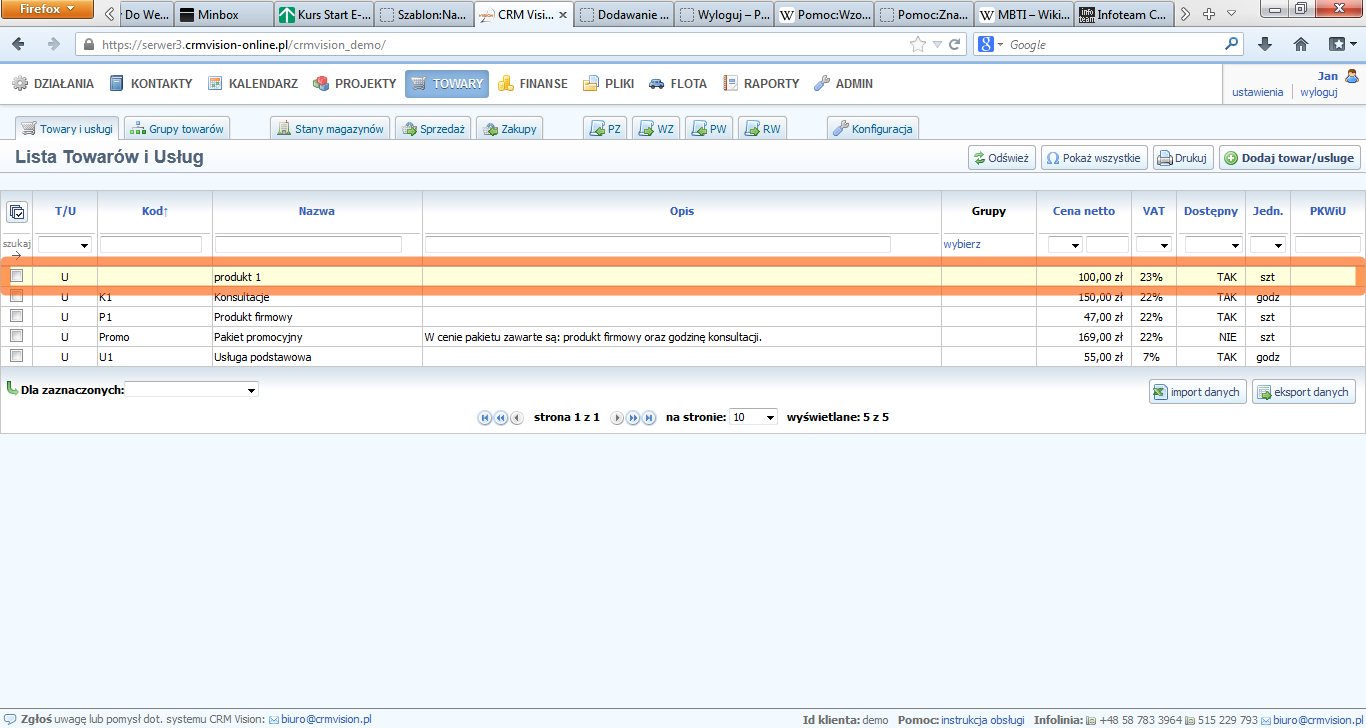Click the 'Dodaj towar/usługę' button

coord(1289,158)
